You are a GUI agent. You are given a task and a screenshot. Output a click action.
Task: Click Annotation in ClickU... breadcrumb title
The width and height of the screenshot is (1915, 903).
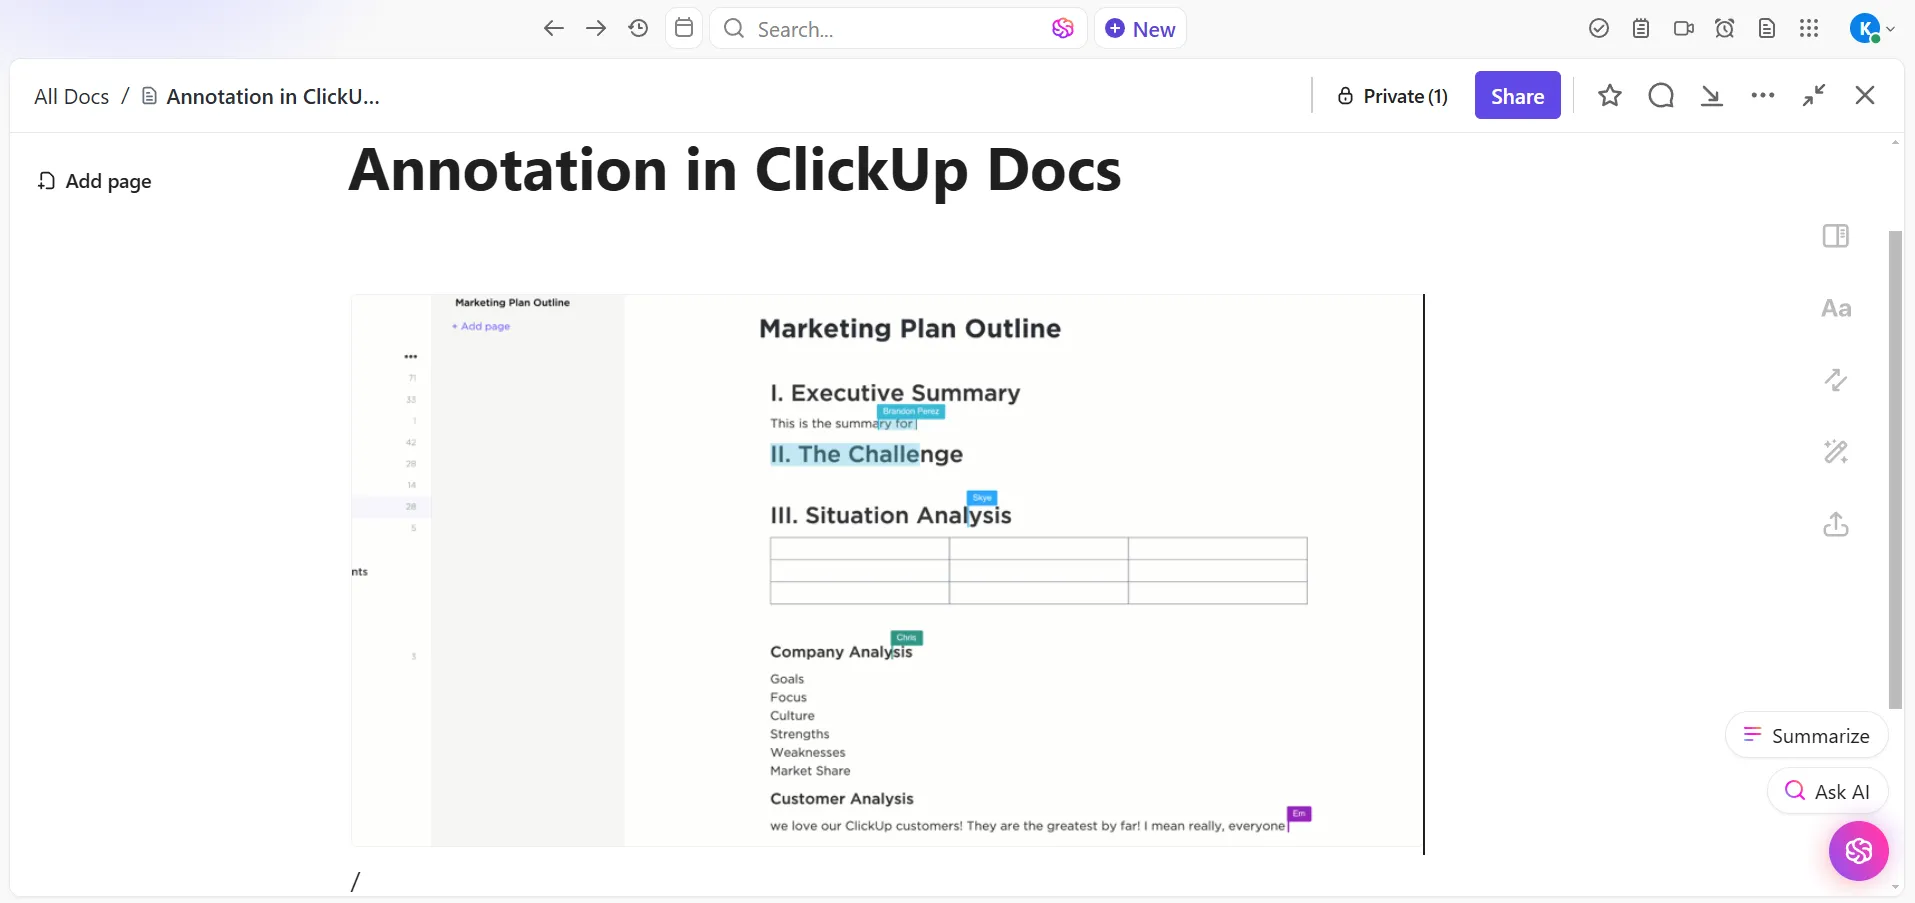point(261,97)
